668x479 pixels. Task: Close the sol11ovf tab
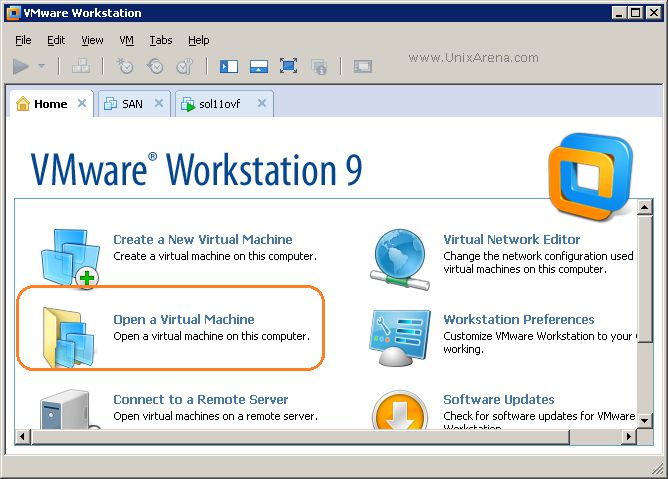click(262, 103)
